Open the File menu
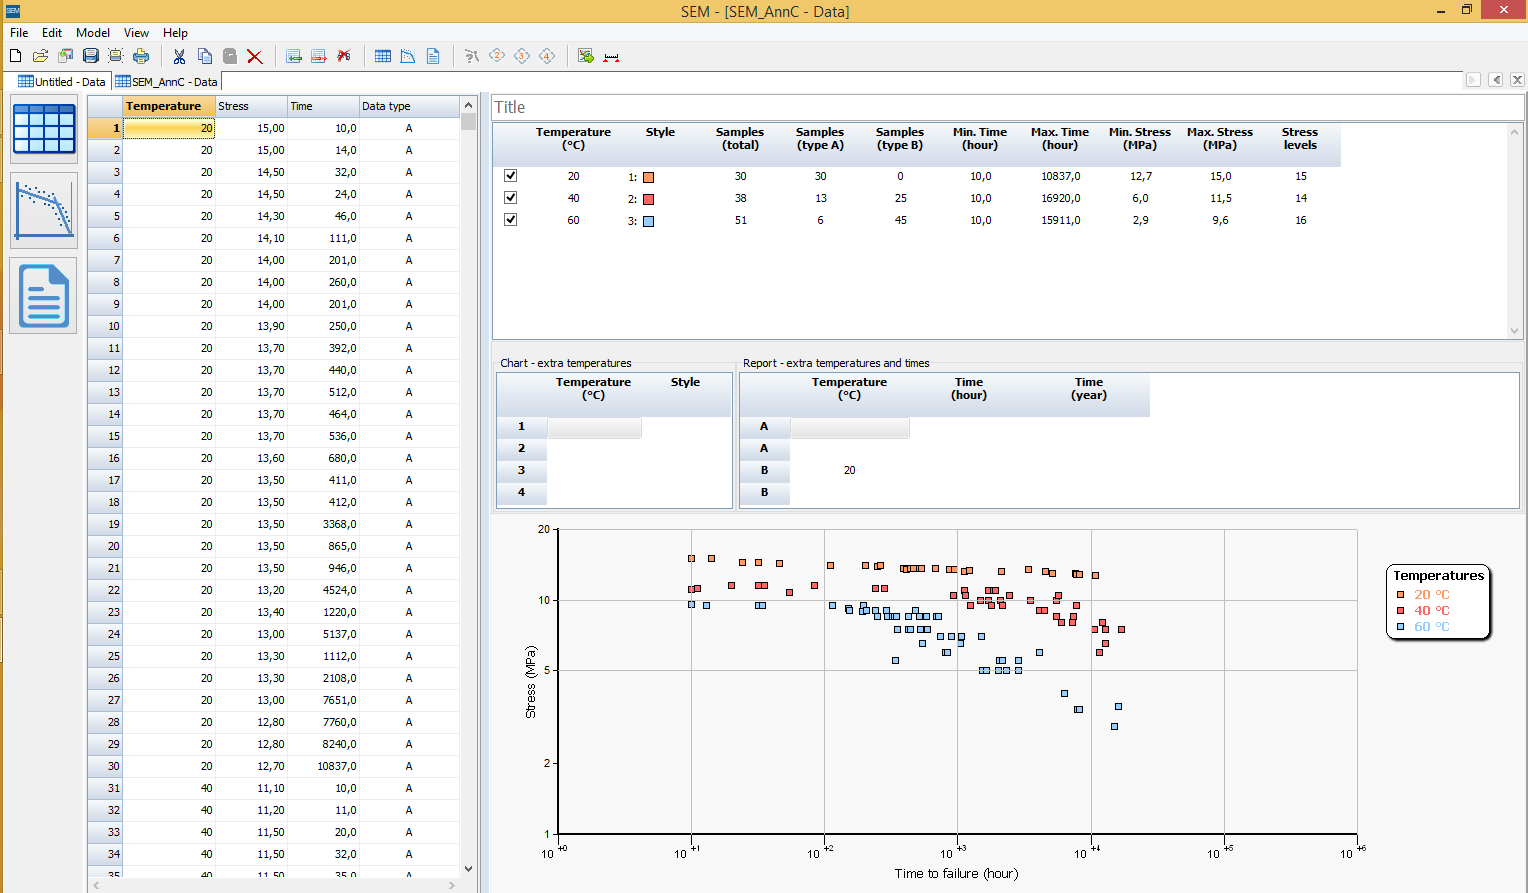This screenshot has height=893, width=1528. click(x=19, y=33)
